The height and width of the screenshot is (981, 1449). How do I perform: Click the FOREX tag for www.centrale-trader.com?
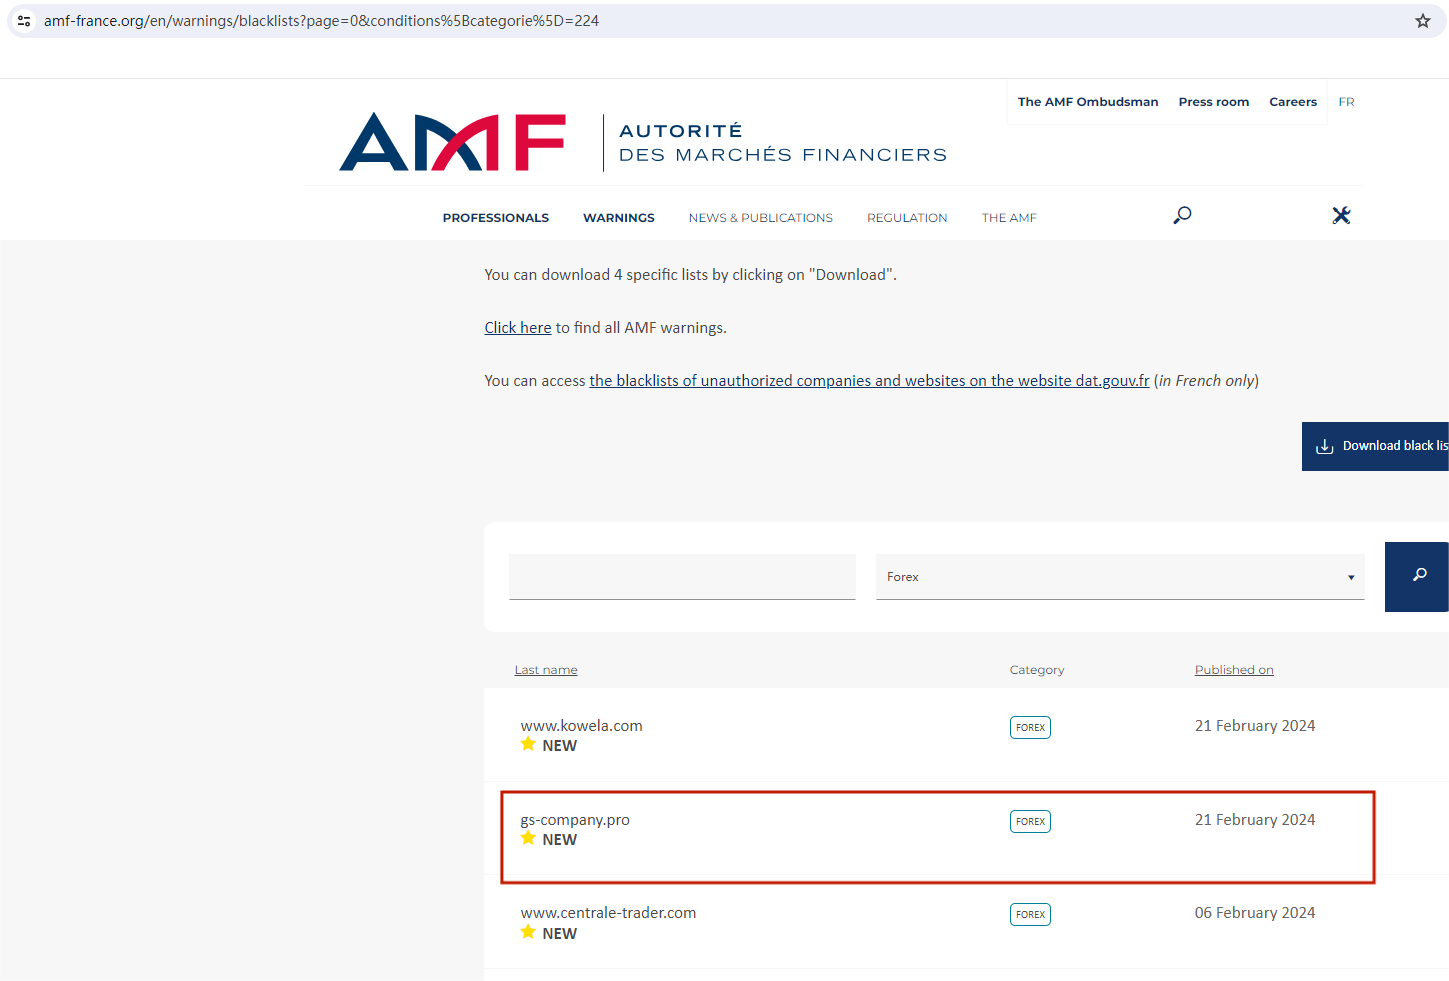tap(1030, 915)
